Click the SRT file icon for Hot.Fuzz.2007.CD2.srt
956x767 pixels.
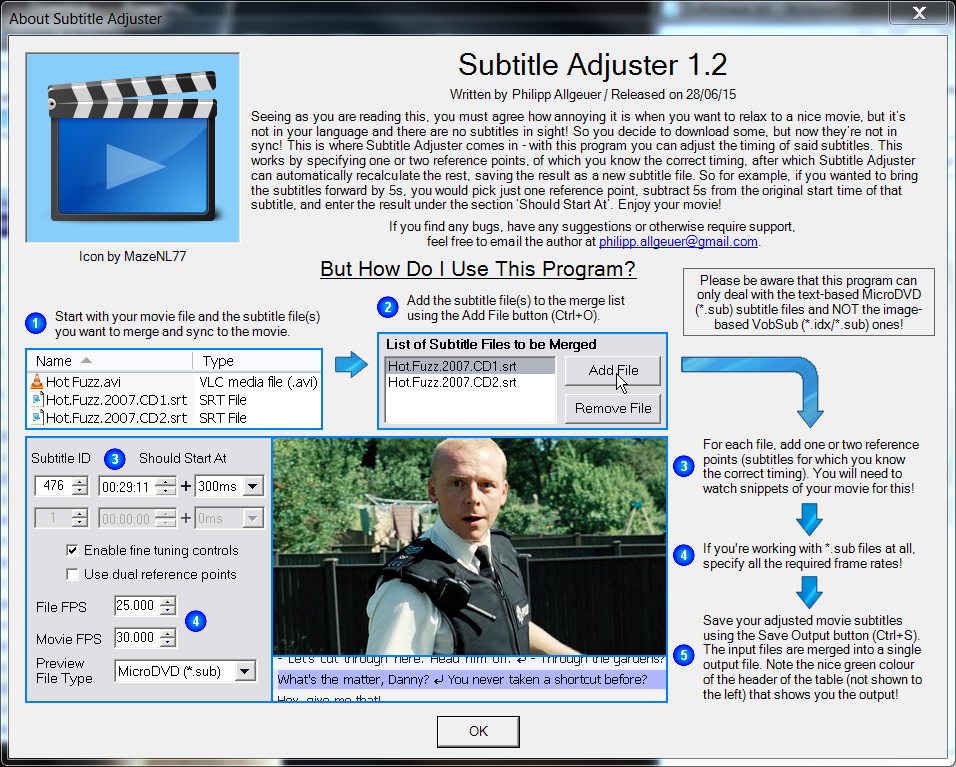click(x=37, y=418)
